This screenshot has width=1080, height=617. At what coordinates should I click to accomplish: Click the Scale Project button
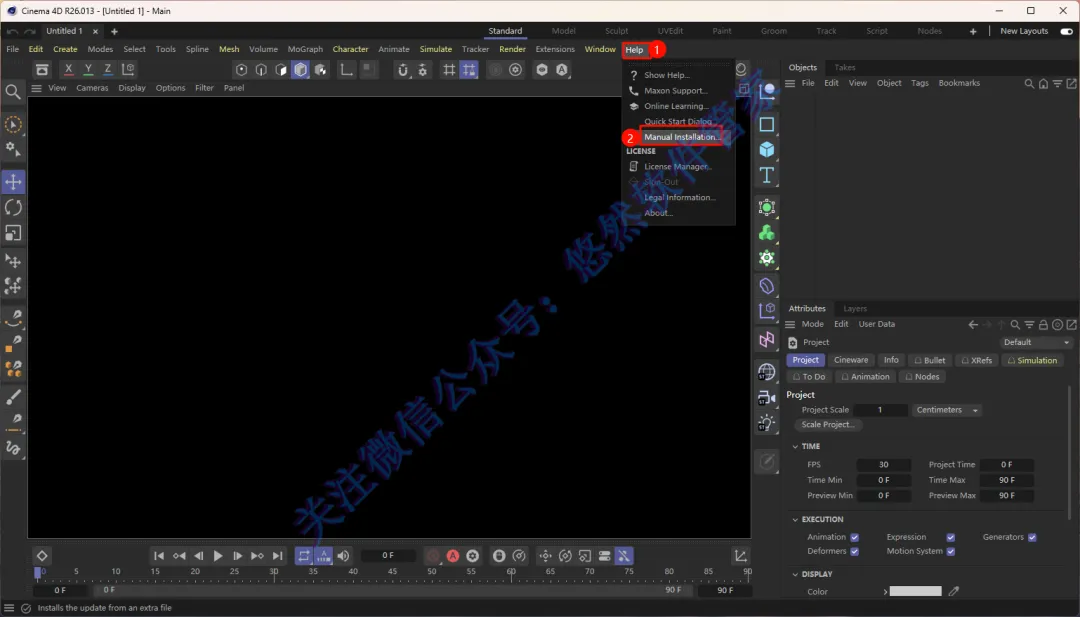coord(828,425)
